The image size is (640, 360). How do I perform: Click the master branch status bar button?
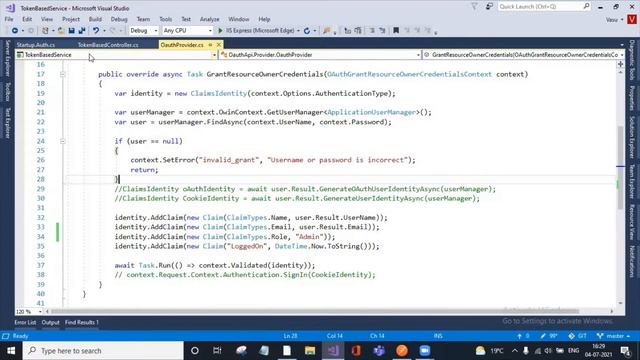pos(613,336)
